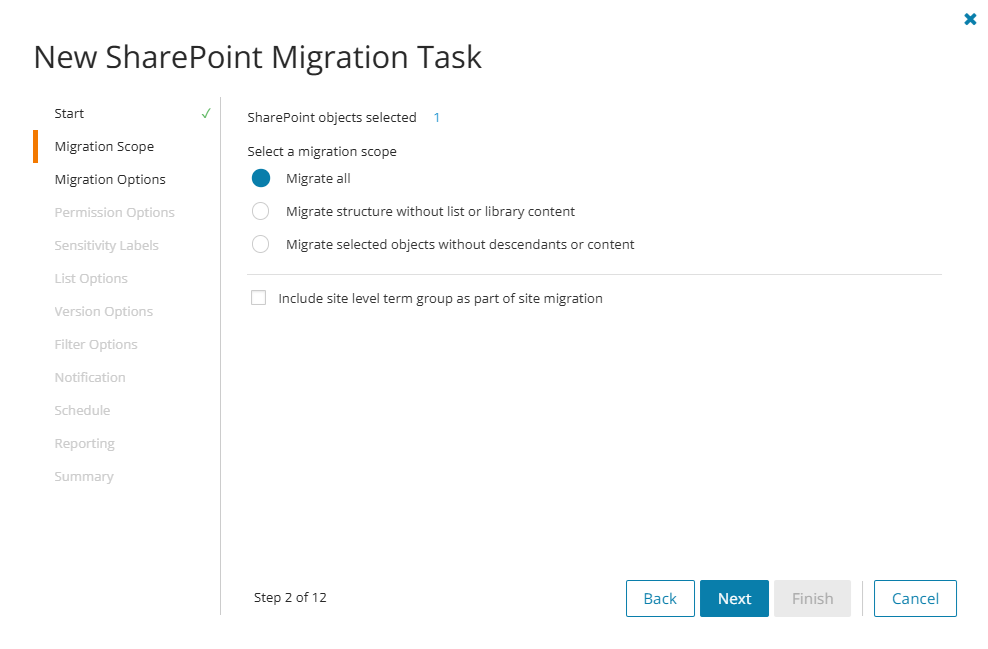Image resolution: width=988 pixels, height=649 pixels.
Task: Enable Include site level term group checkbox
Action: click(259, 298)
